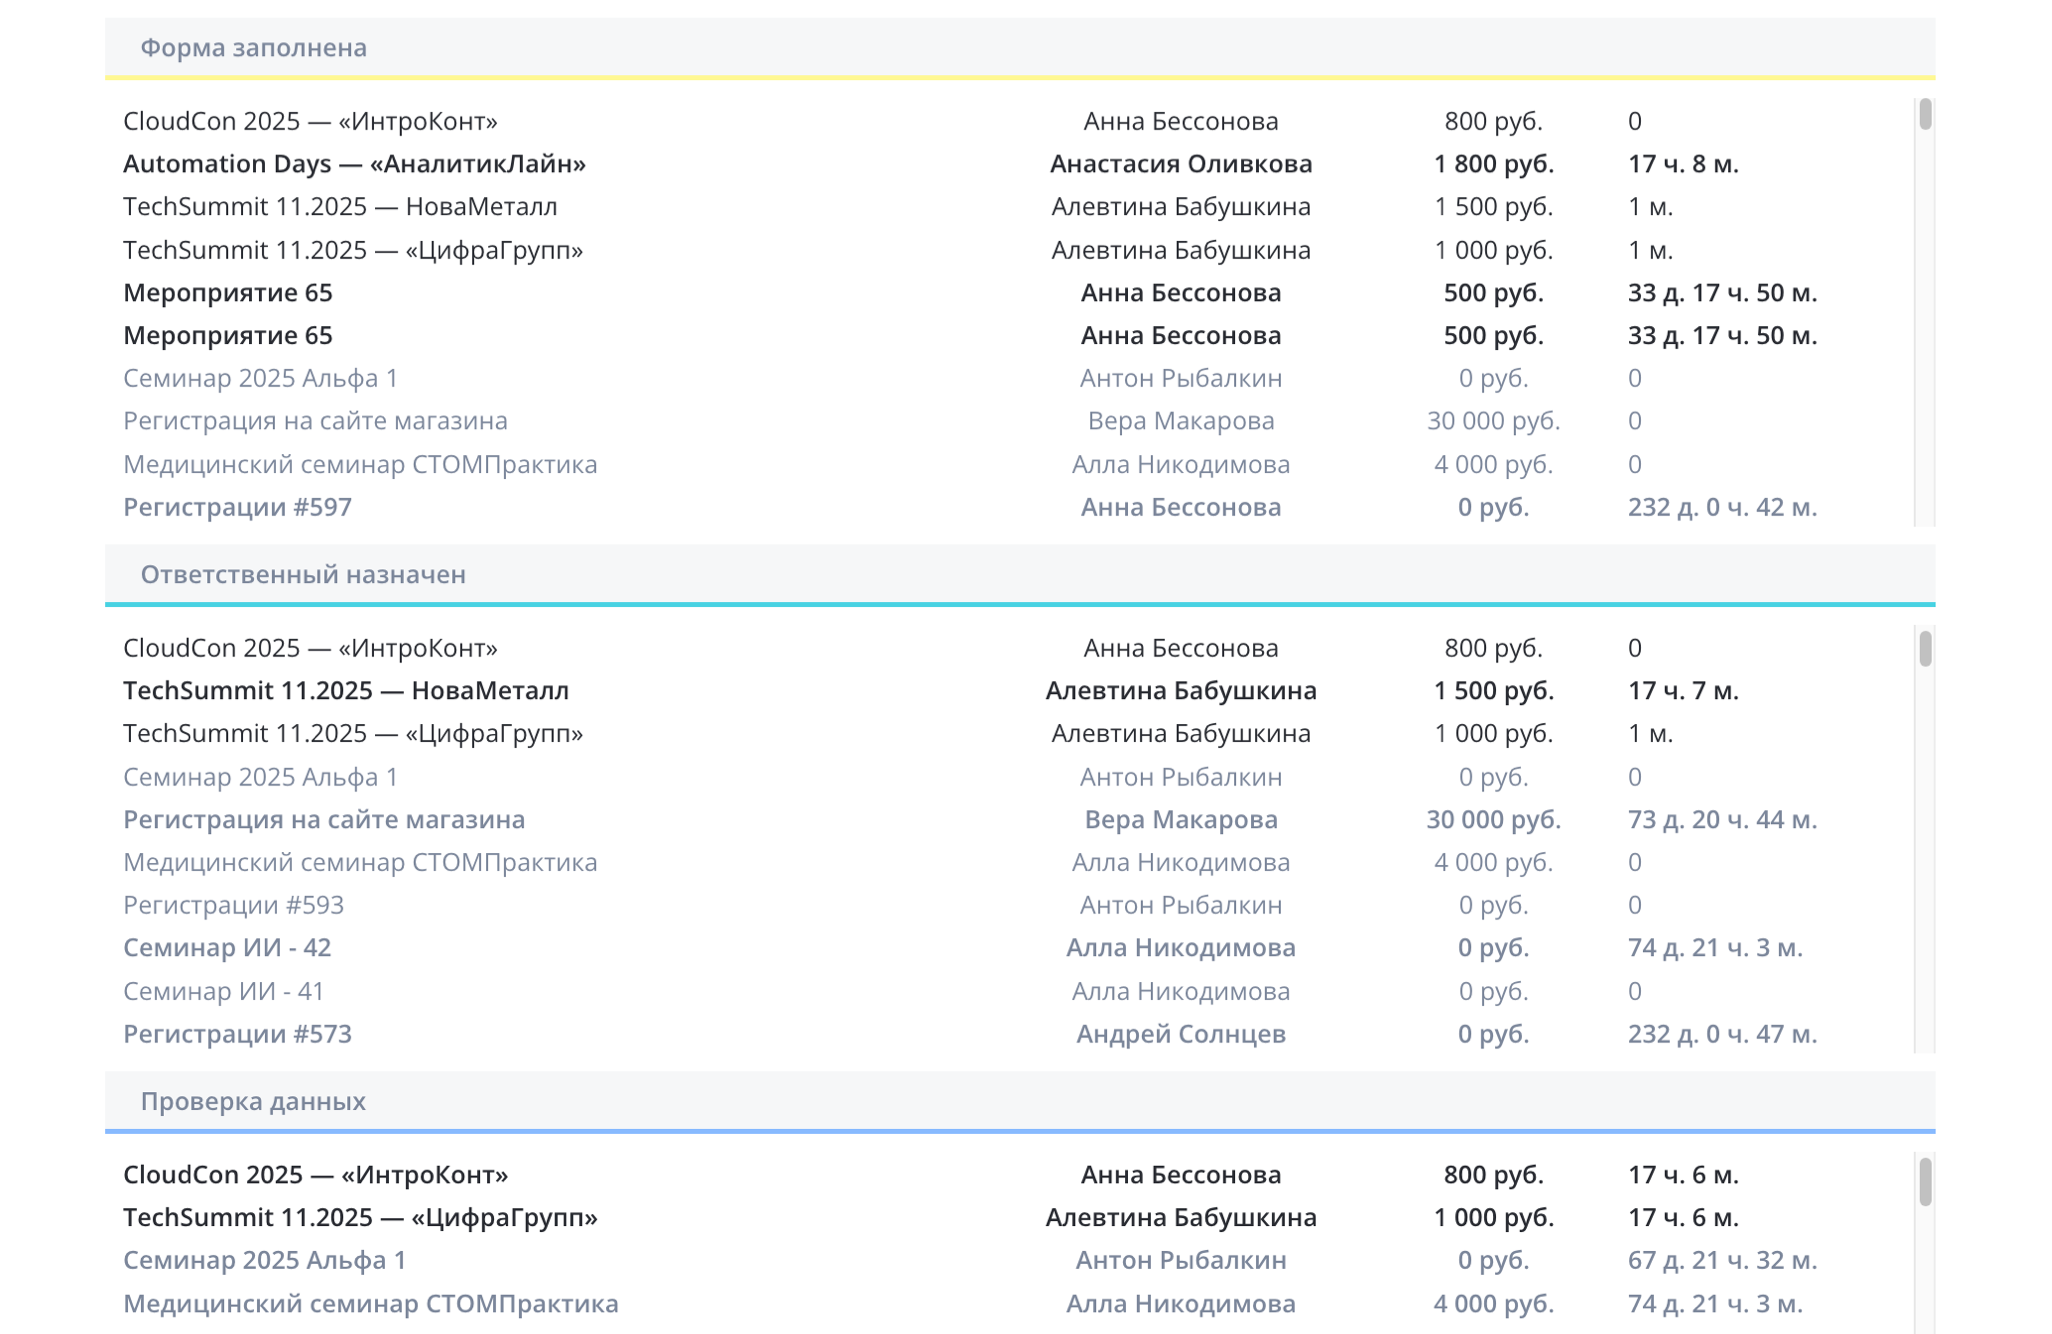Viewport: 2052px width, 1334px height.
Task: Click the 'Проверка данных' section header
Action: click(253, 1101)
